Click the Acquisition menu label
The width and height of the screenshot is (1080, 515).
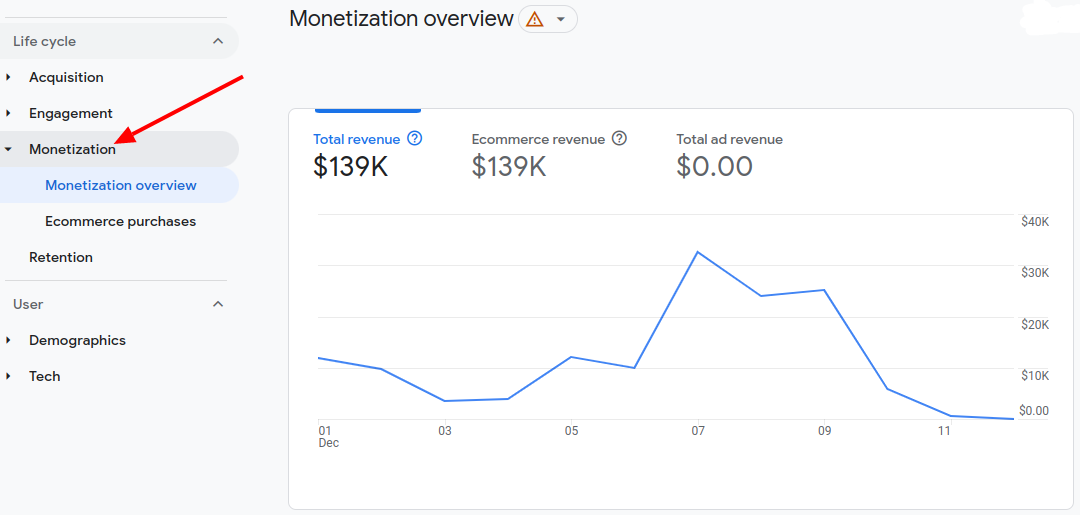pyautogui.click(x=66, y=77)
